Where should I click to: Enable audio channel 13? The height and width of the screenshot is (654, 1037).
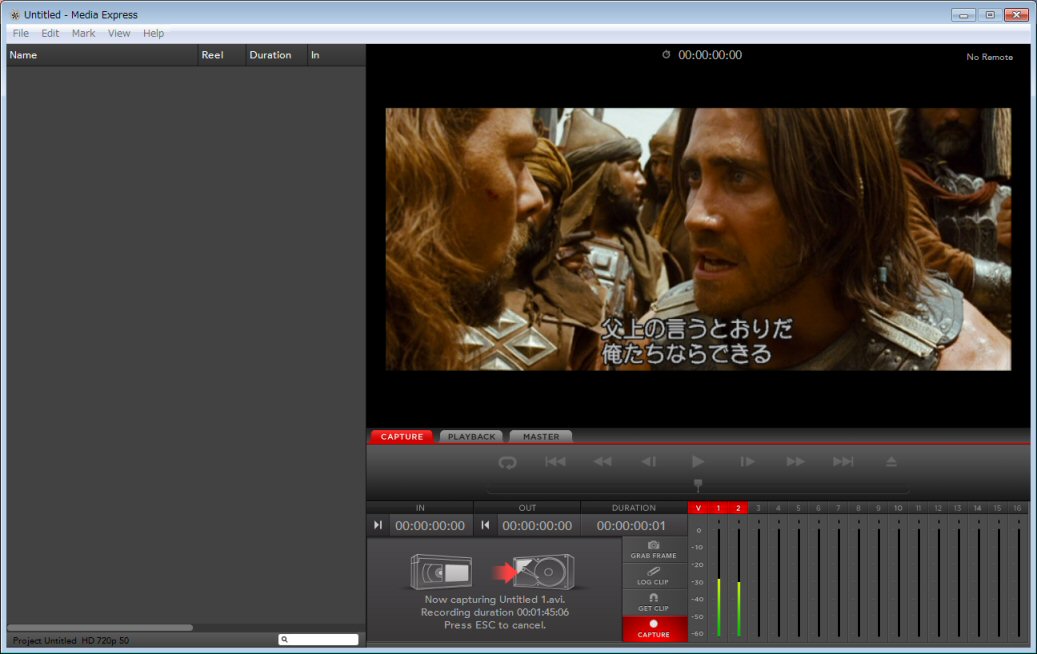click(958, 508)
